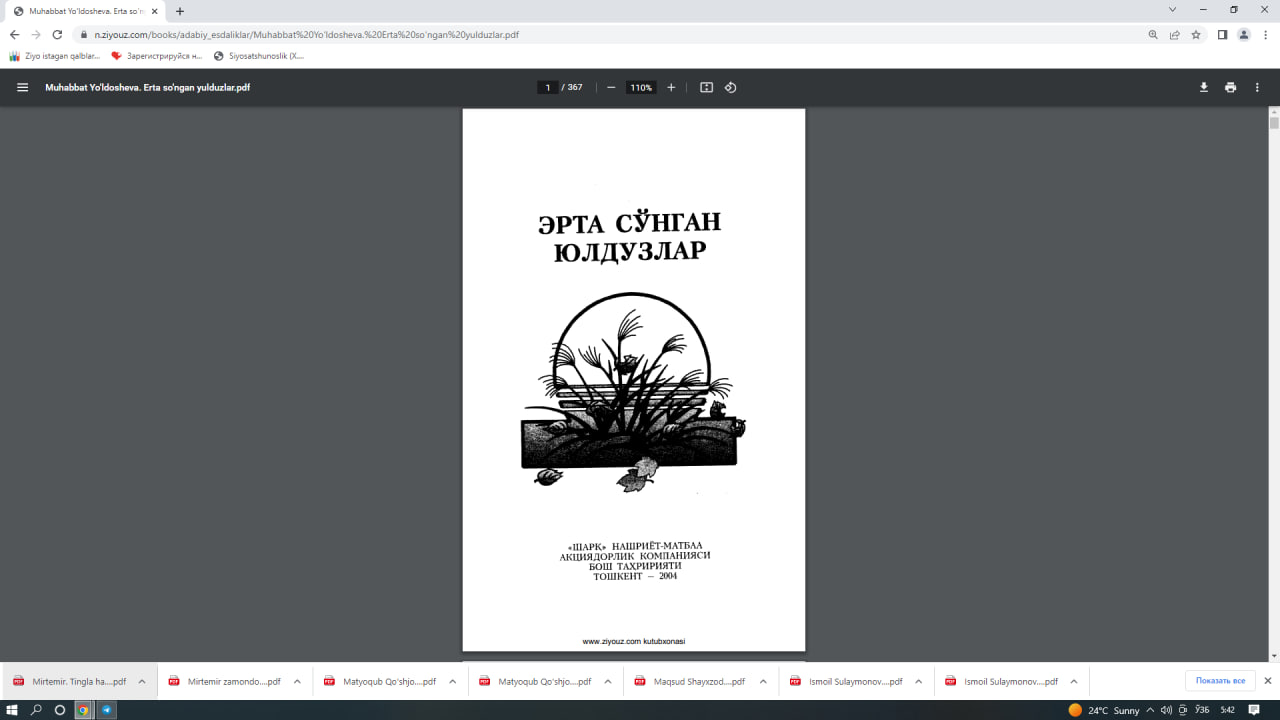The height and width of the screenshot is (720, 1280).
Task: Open the volume icon in the system tray
Action: pos(1166,710)
